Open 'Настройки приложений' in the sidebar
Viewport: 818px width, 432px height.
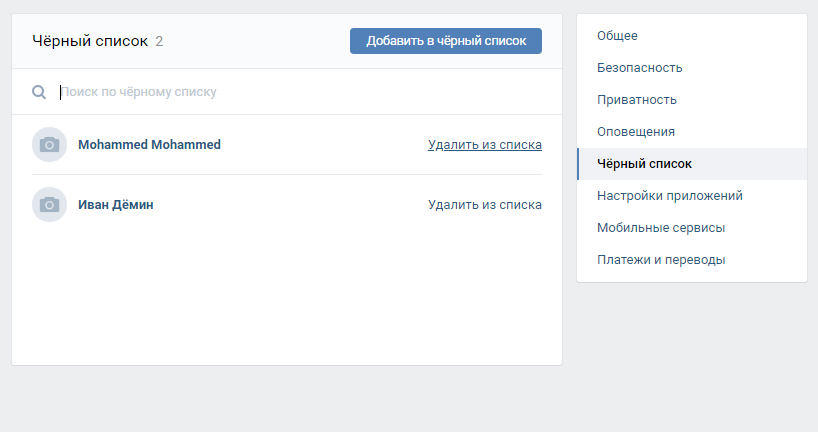[669, 196]
